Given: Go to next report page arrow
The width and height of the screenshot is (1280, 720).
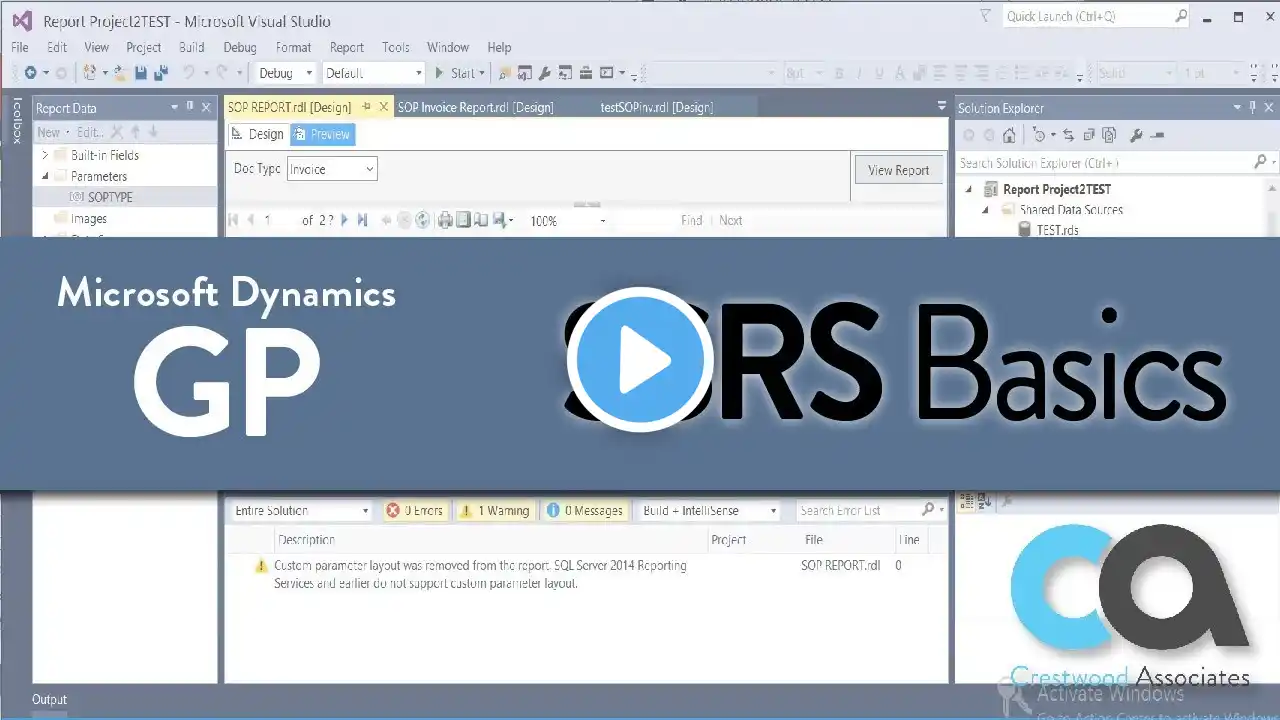Looking at the screenshot, I should coord(345,220).
